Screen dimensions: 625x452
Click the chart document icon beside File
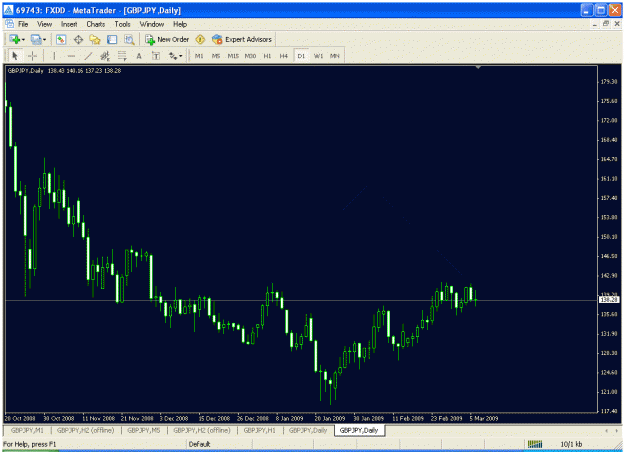click(9, 24)
